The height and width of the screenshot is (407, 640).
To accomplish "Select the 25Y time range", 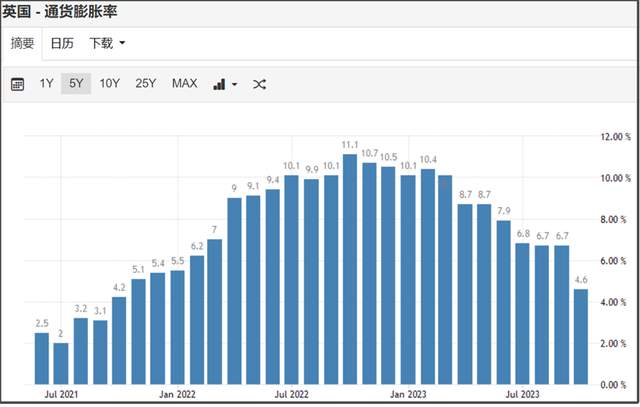I will [x=145, y=84].
